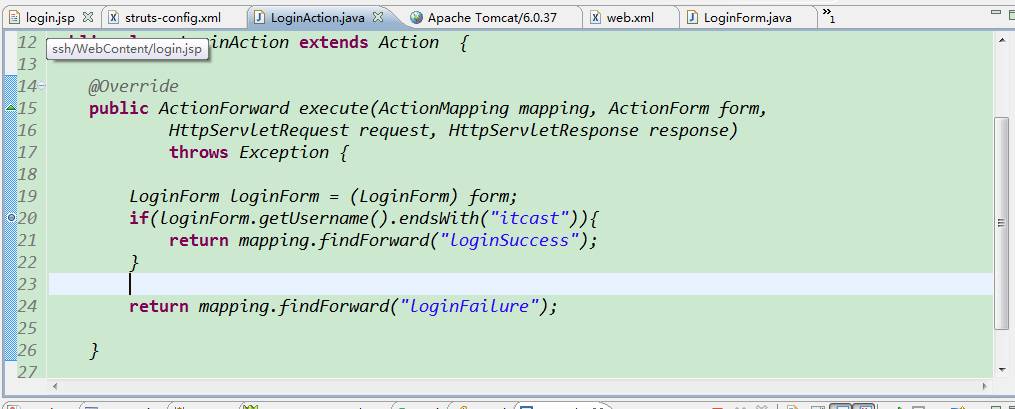The image size is (1015, 409).
Task: Click the breakpoint marker on line 20
Action: coord(11,217)
